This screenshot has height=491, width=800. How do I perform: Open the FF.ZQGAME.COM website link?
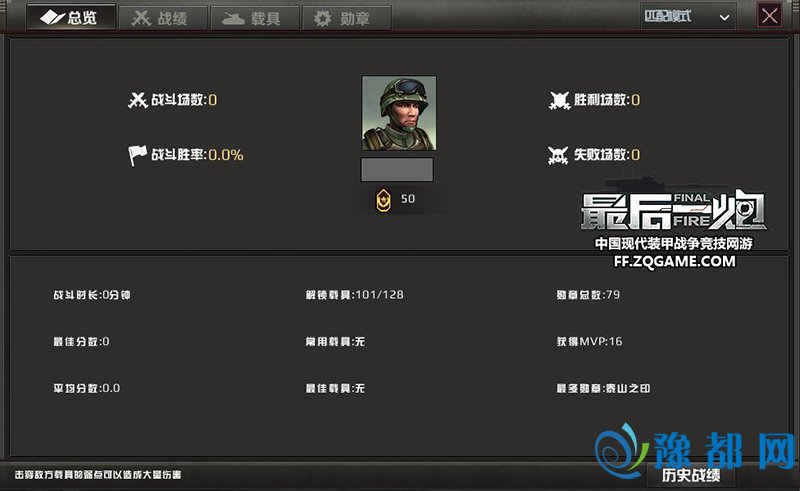click(x=674, y=261)
